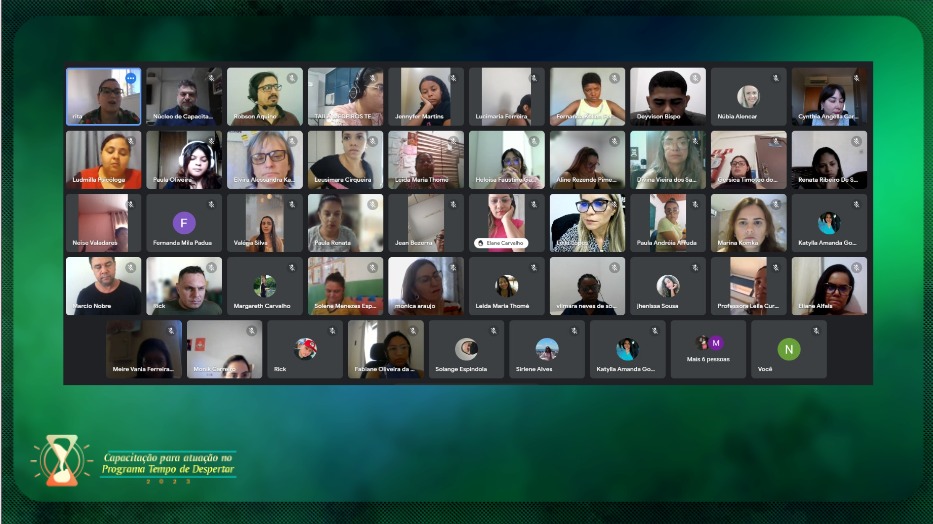Click the purple F avatar of Fernanda Mila Padua
Image resolution: width=933 pixels, height=524 pixels.
184,223
